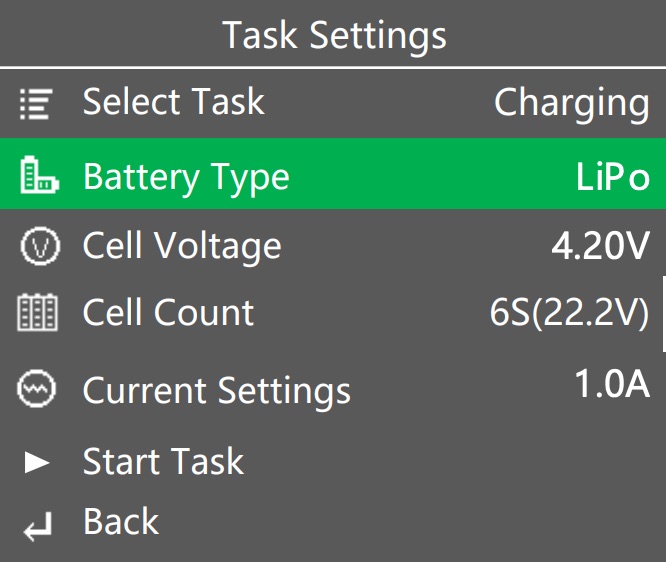Click the Select Task list icon
Screen dimensions: 666x562
[x=36, y=104]
